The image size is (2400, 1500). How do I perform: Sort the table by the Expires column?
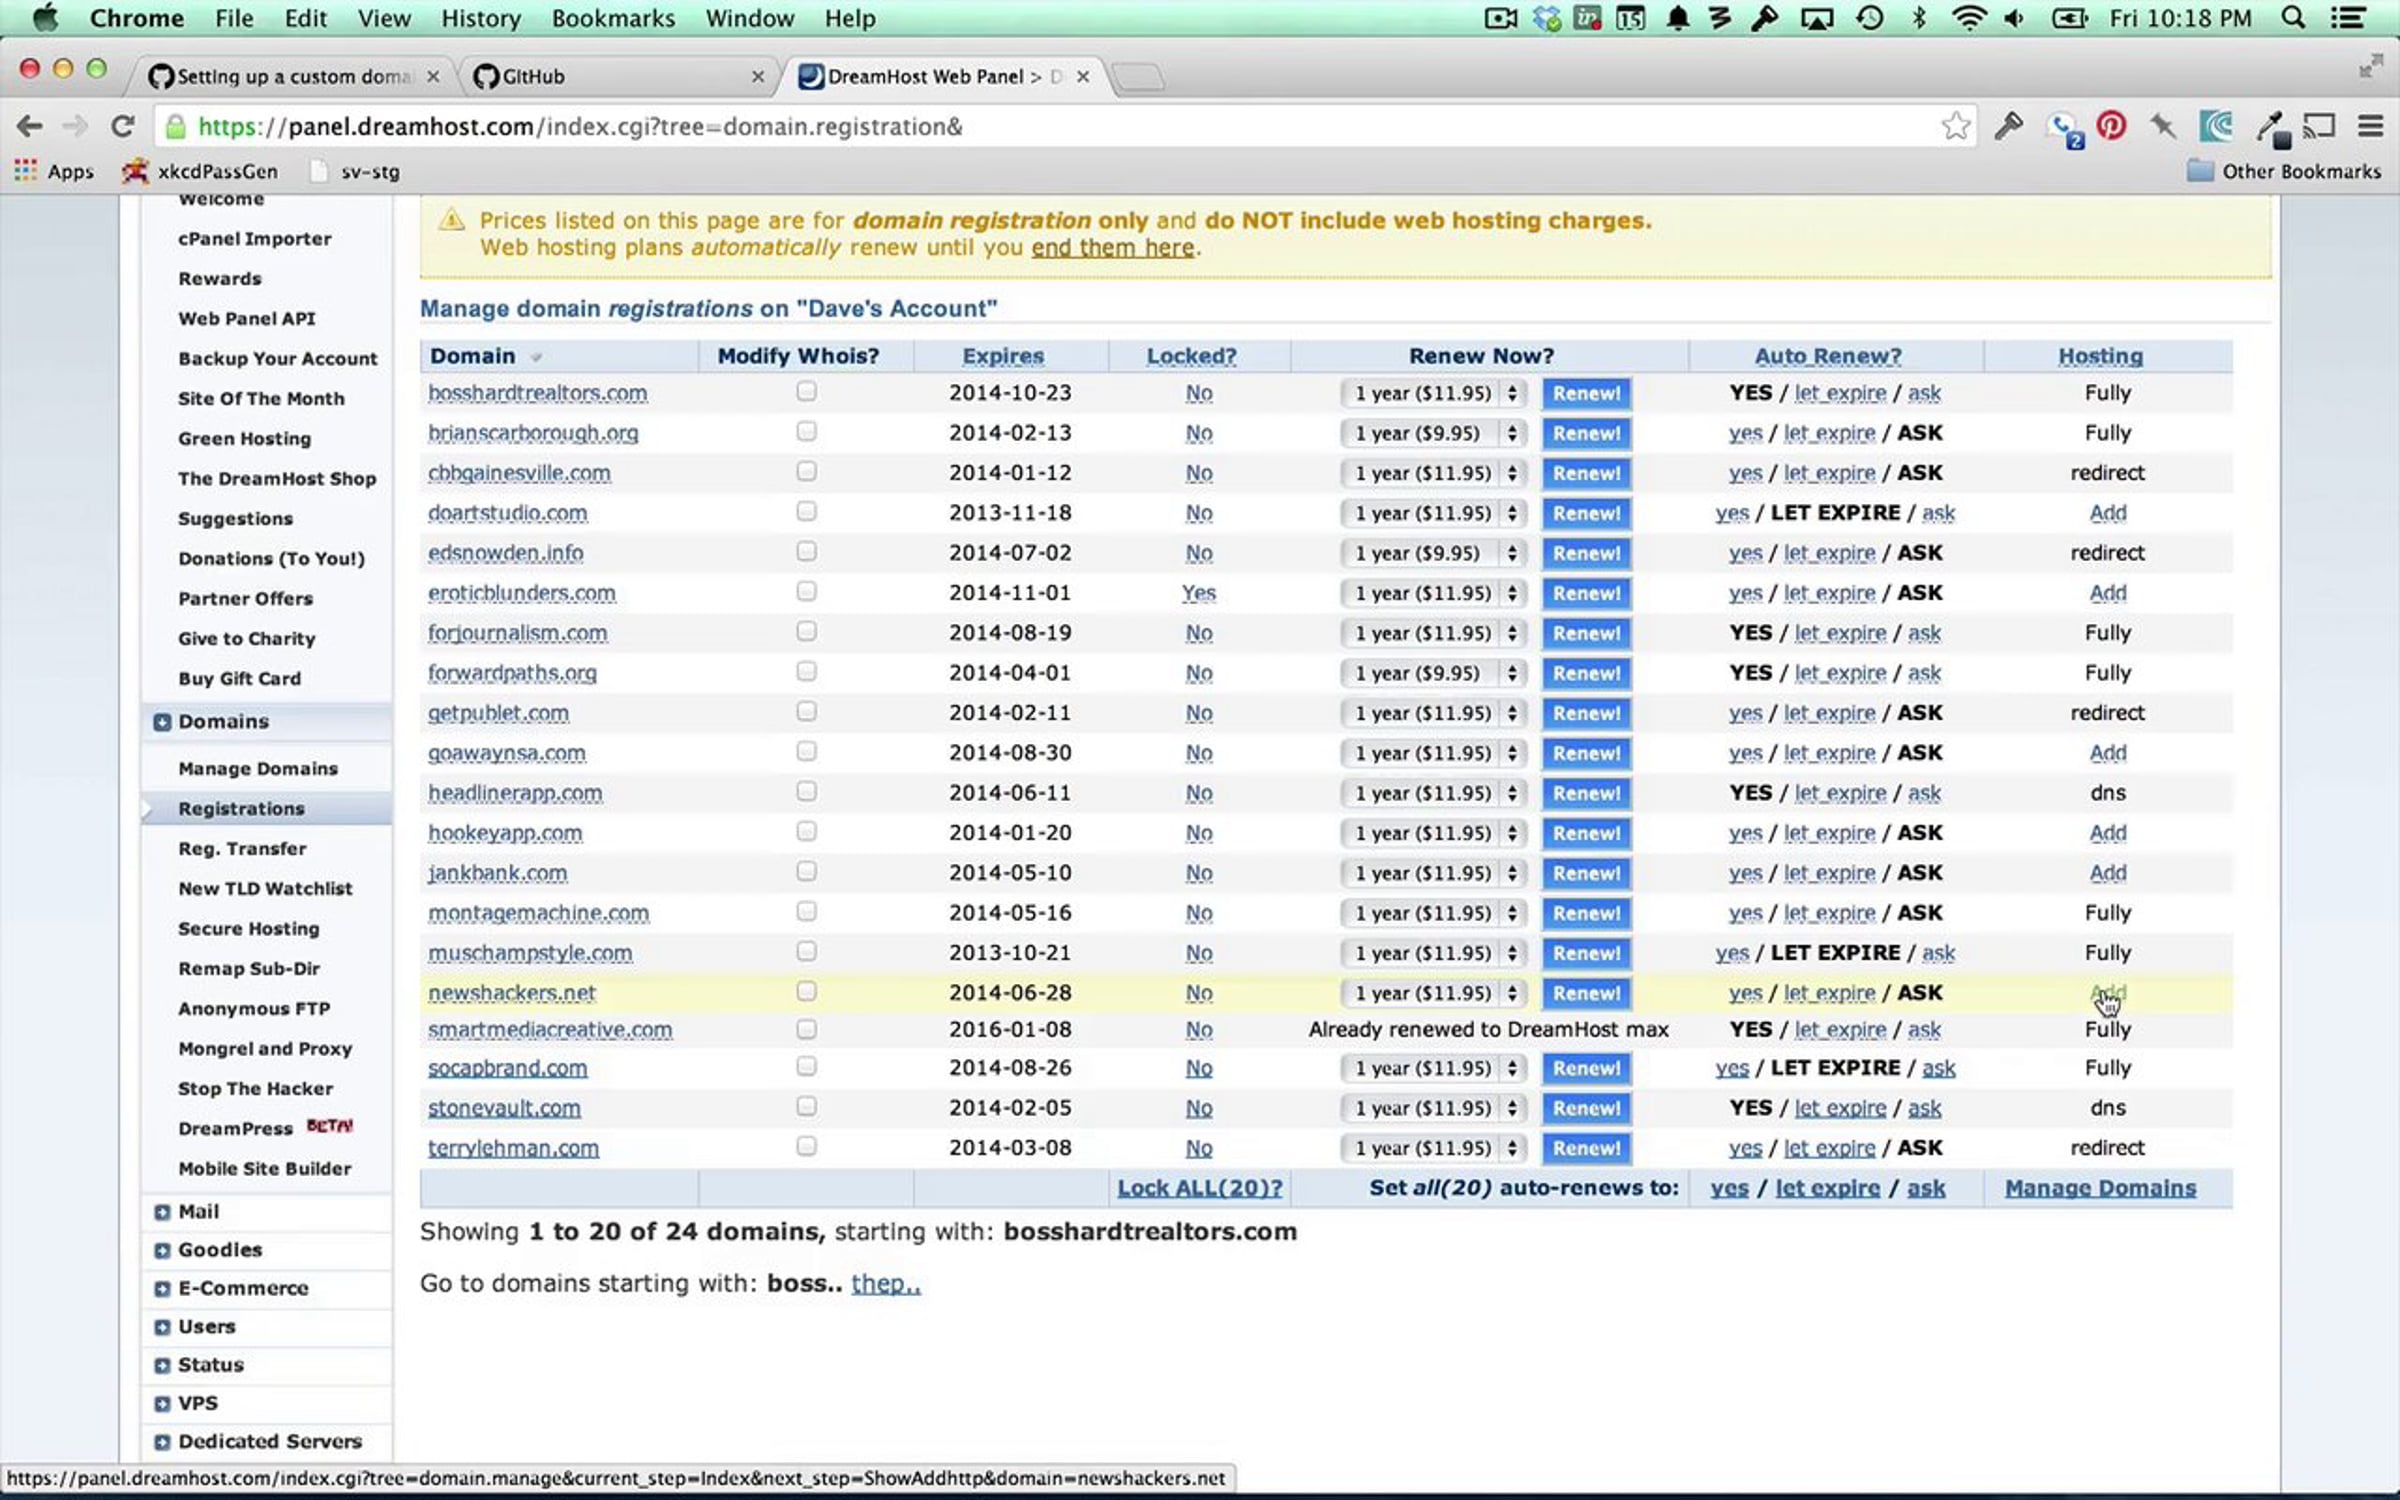click(1003, 356)
